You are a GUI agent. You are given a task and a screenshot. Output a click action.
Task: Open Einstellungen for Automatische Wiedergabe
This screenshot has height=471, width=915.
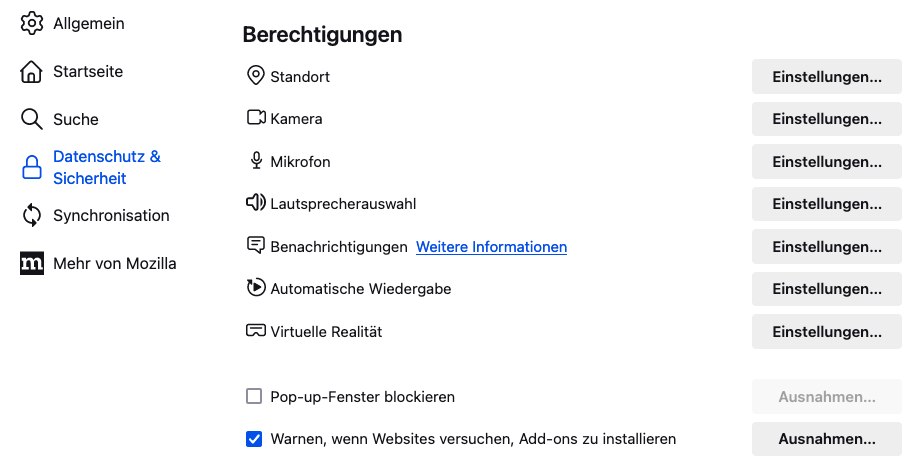pos(827,289)
